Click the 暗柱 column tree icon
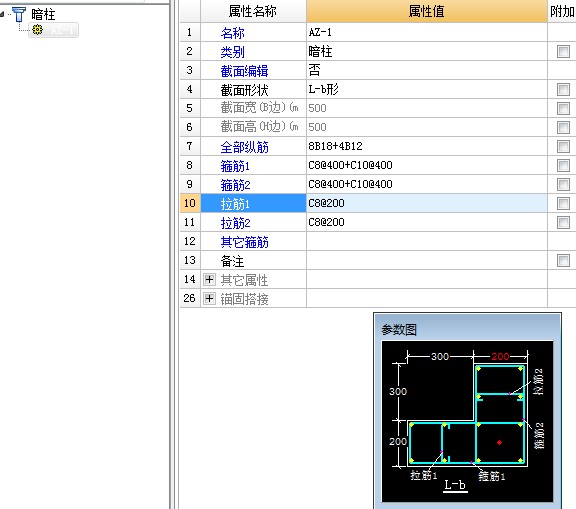 pyautogui.click(x=19, y=14)
